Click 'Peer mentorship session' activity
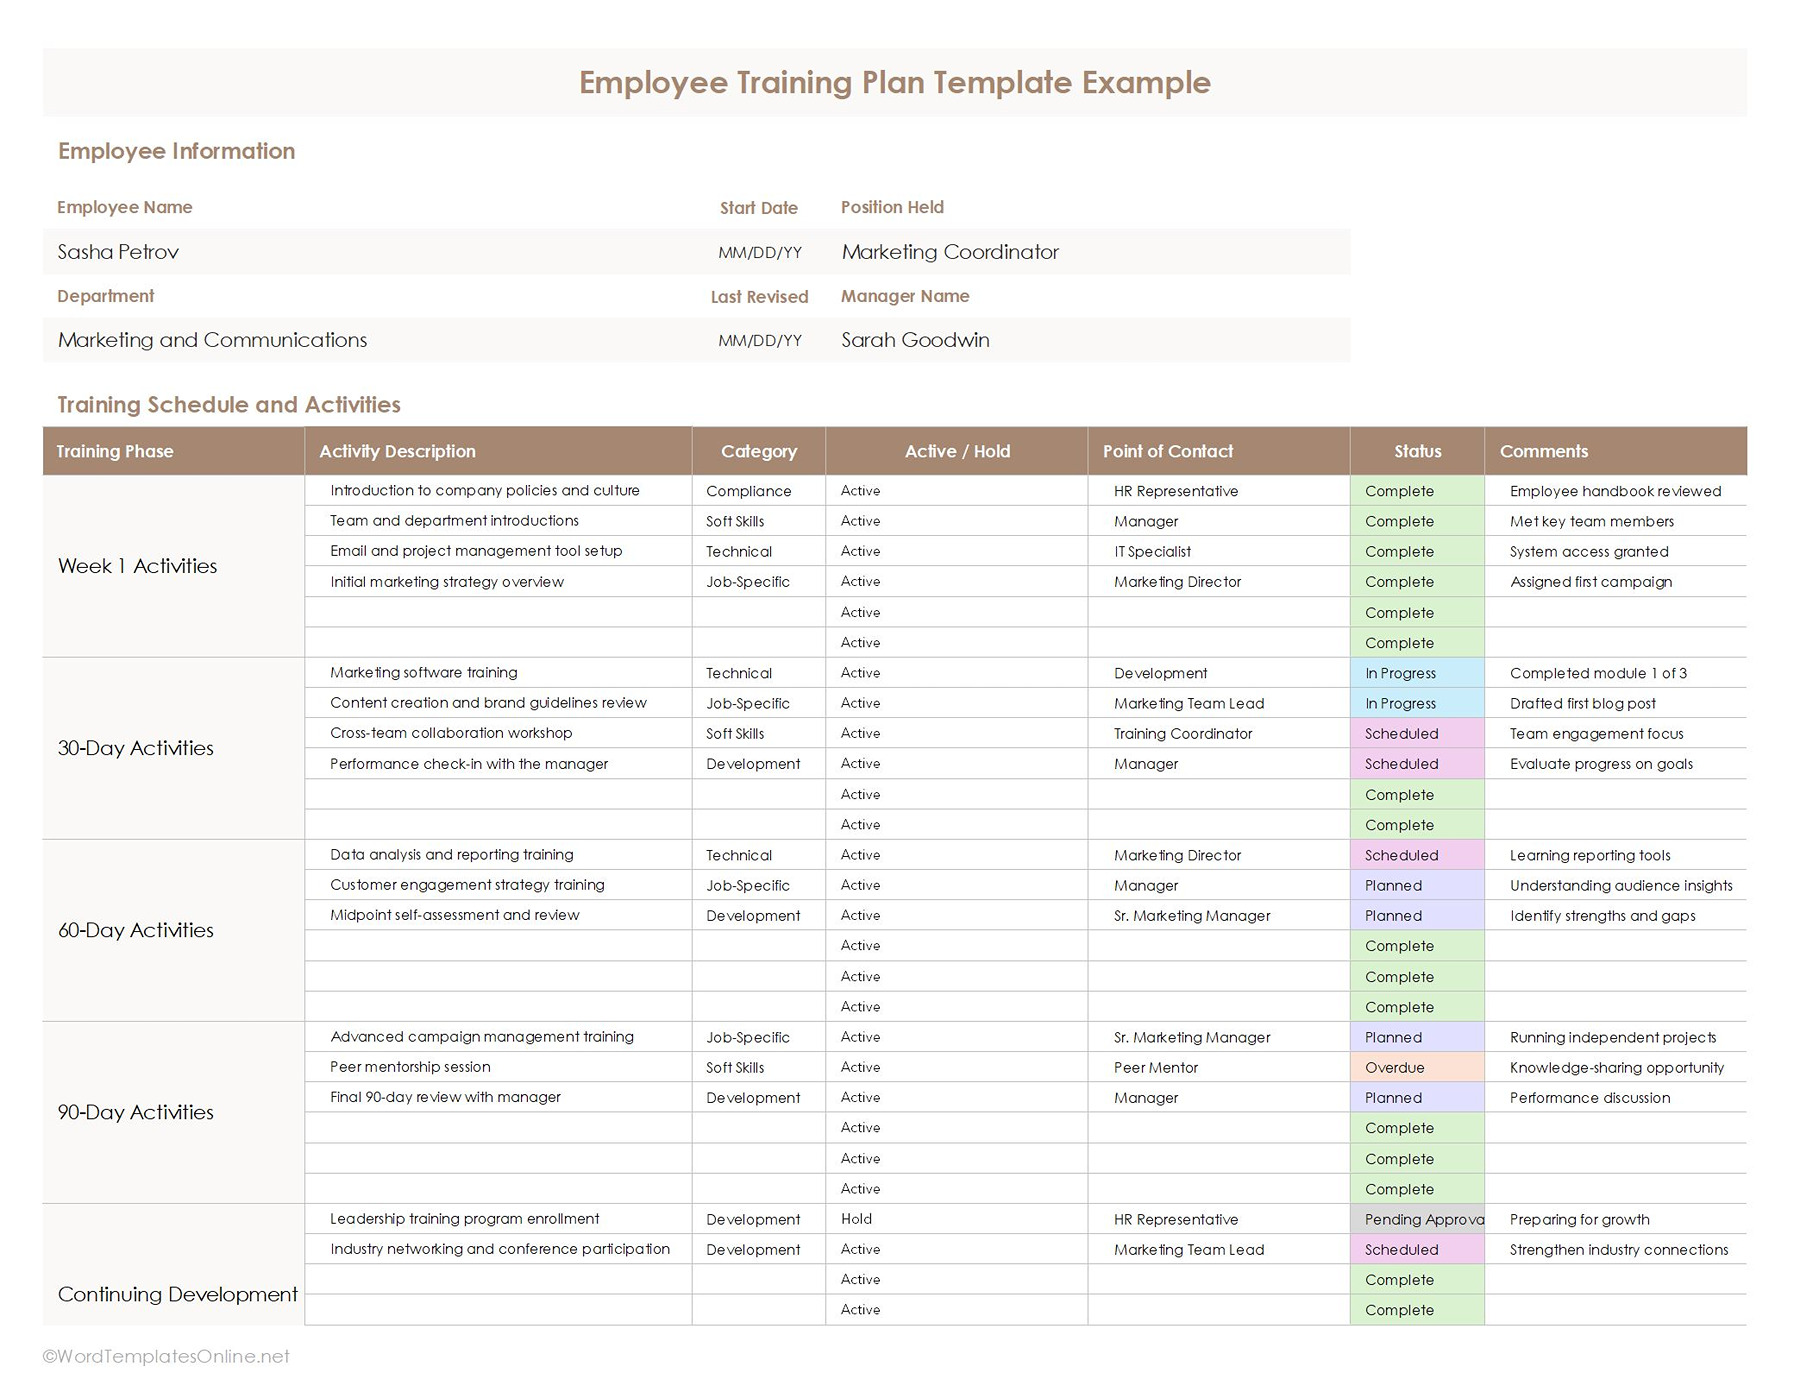Image resolution: width=1800 pixels, height=1398 pixels. tap(410, 1067)
